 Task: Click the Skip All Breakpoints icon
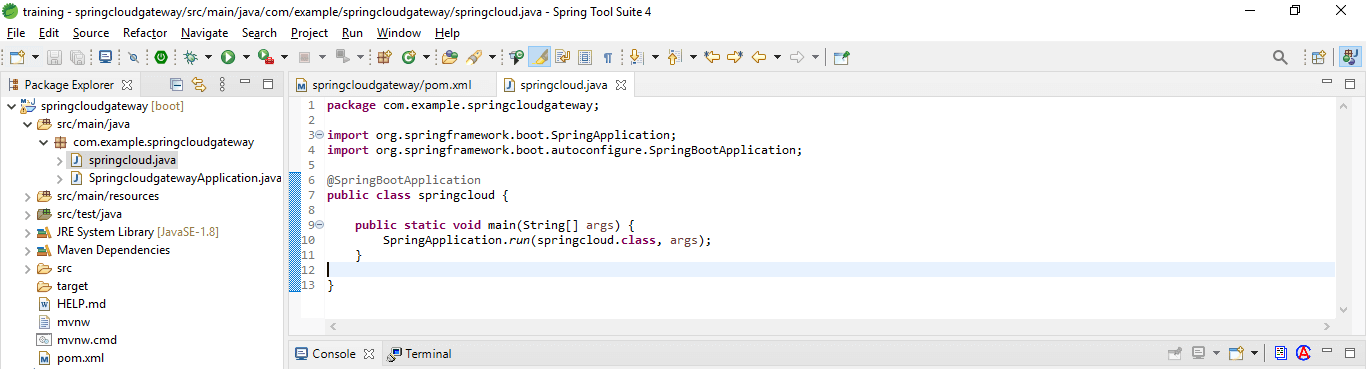(134, 57)
